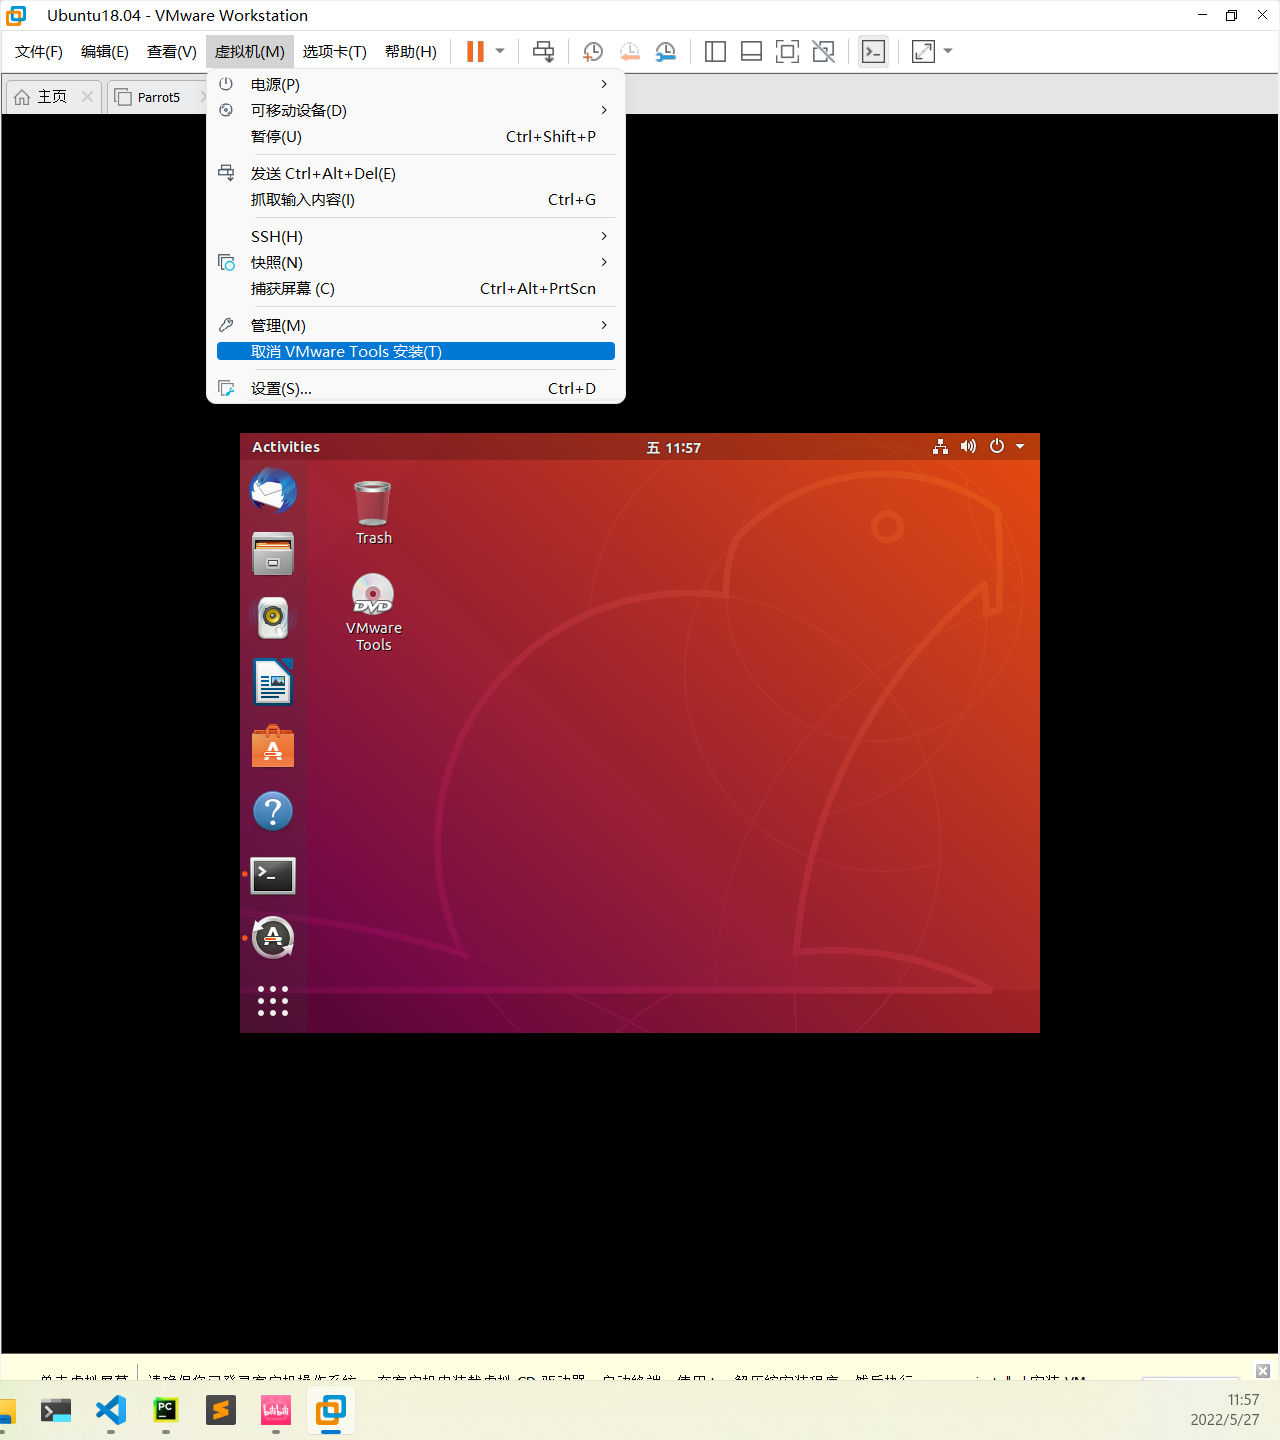Click the Ubuntu network status icon
The width and height of the screenshot is (1280, 1440).
click(940, 447)
